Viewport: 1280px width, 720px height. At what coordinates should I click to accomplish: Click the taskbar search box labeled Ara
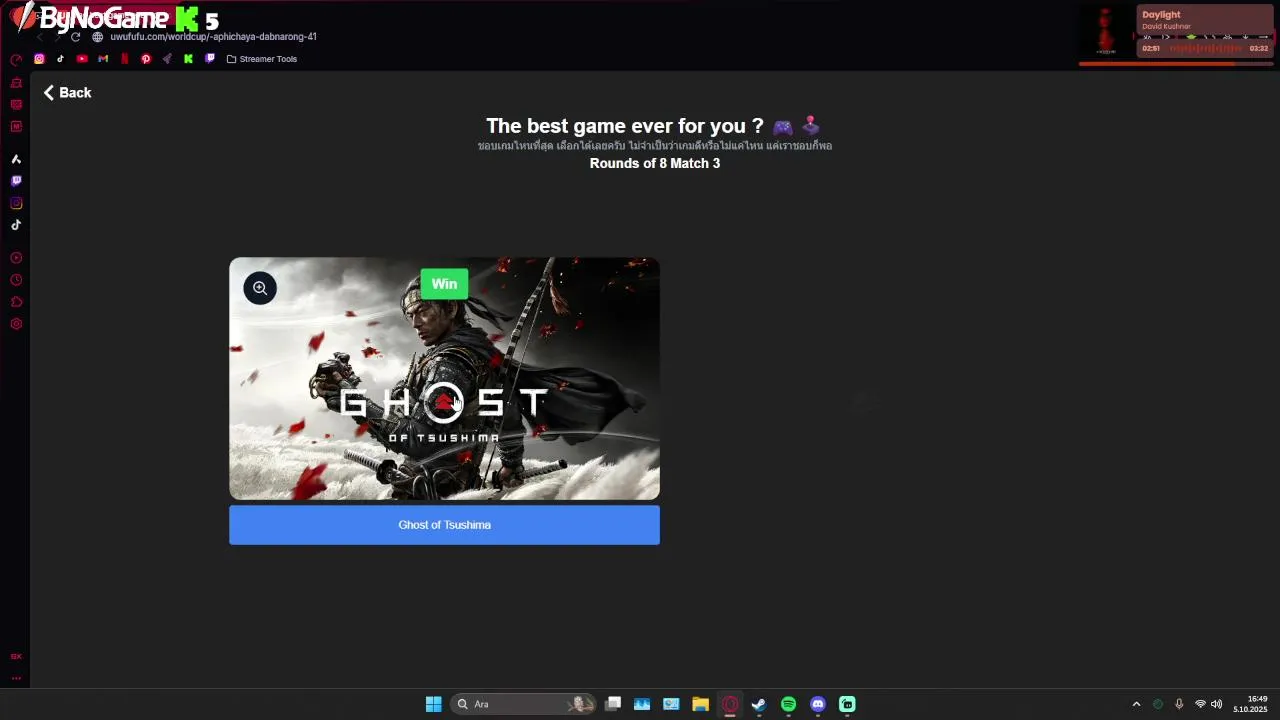(x=523, y=704)
